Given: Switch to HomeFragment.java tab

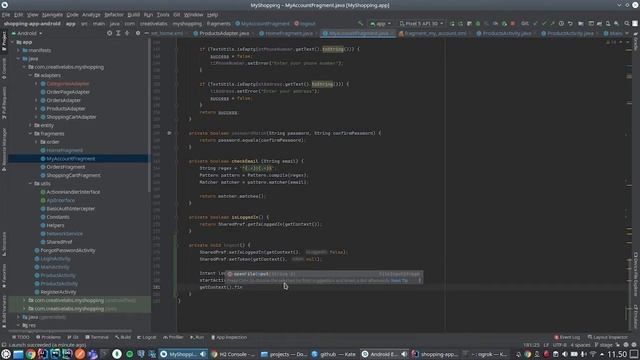Looking at the screenshot, I should [289, 33].
